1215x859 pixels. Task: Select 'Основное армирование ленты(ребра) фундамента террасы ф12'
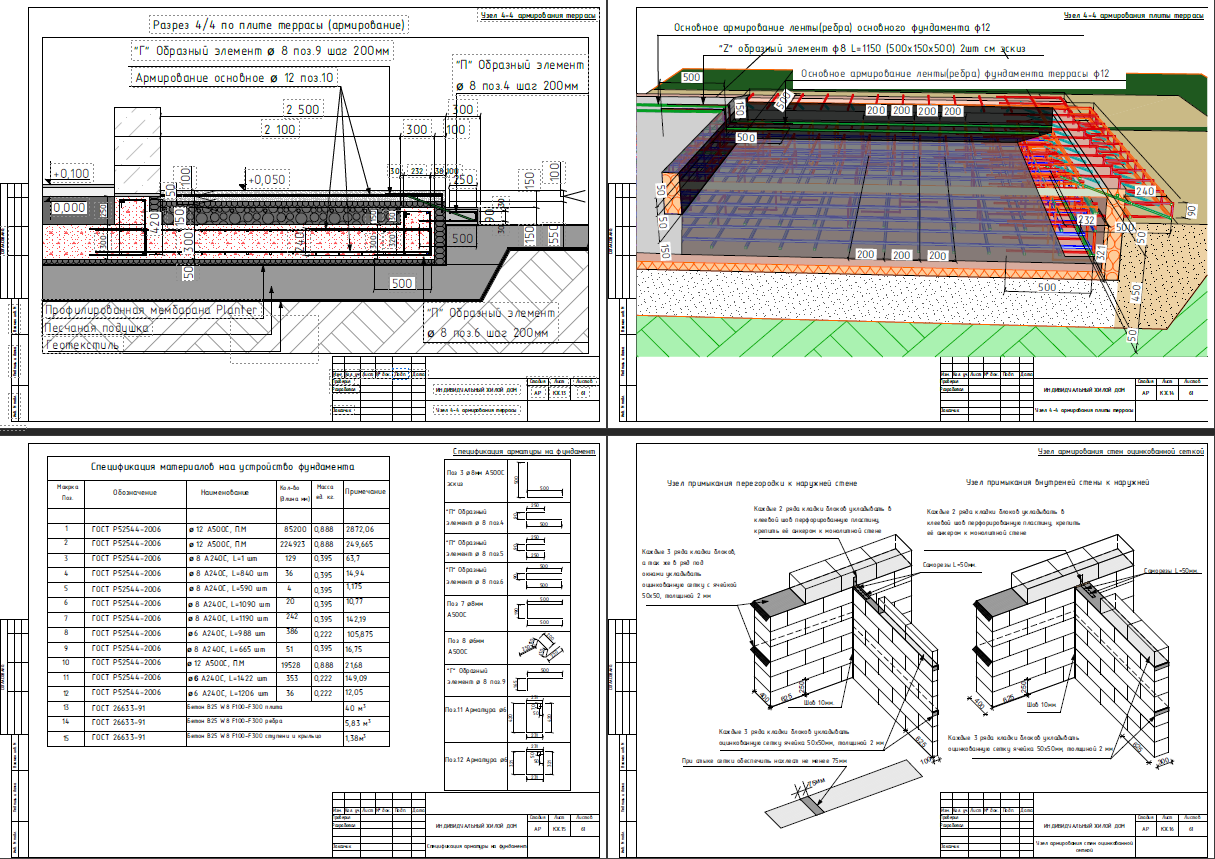click(x=955, y=73)
